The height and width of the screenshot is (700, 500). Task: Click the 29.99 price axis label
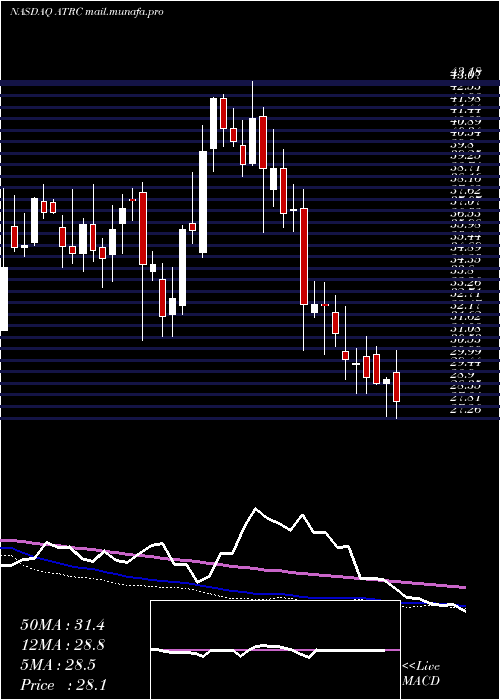pos(465,352)
